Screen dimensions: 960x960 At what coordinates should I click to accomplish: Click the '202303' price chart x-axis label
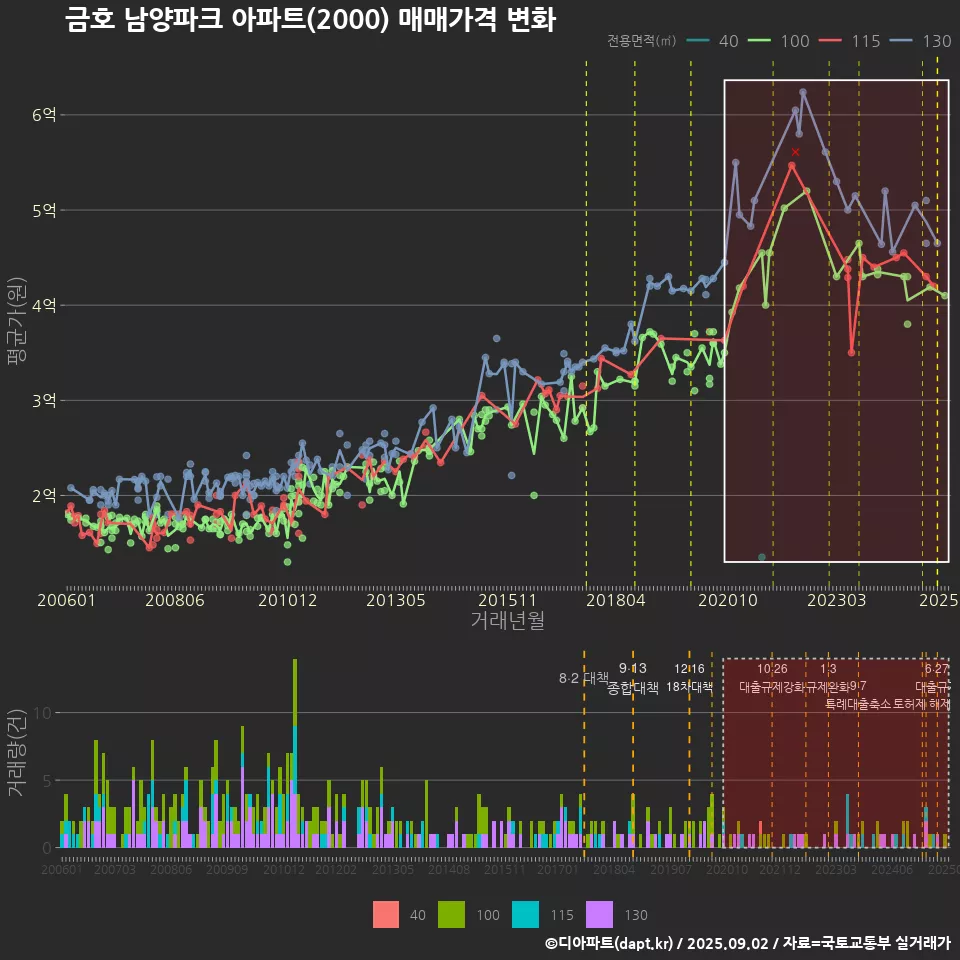coord(836,600)
